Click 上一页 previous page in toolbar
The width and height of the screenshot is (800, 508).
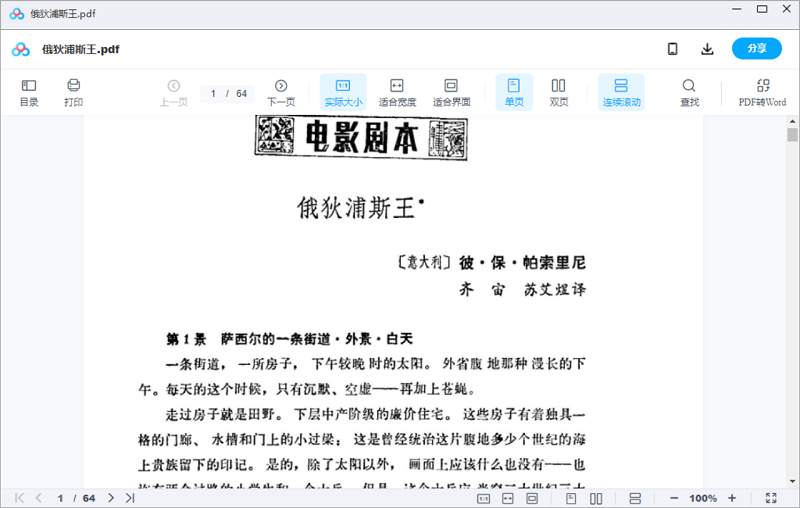174,92
